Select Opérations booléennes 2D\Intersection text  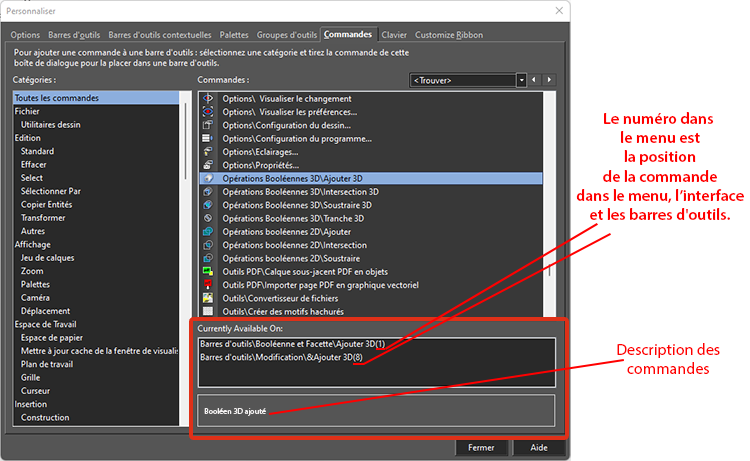[x=295, y=245]
